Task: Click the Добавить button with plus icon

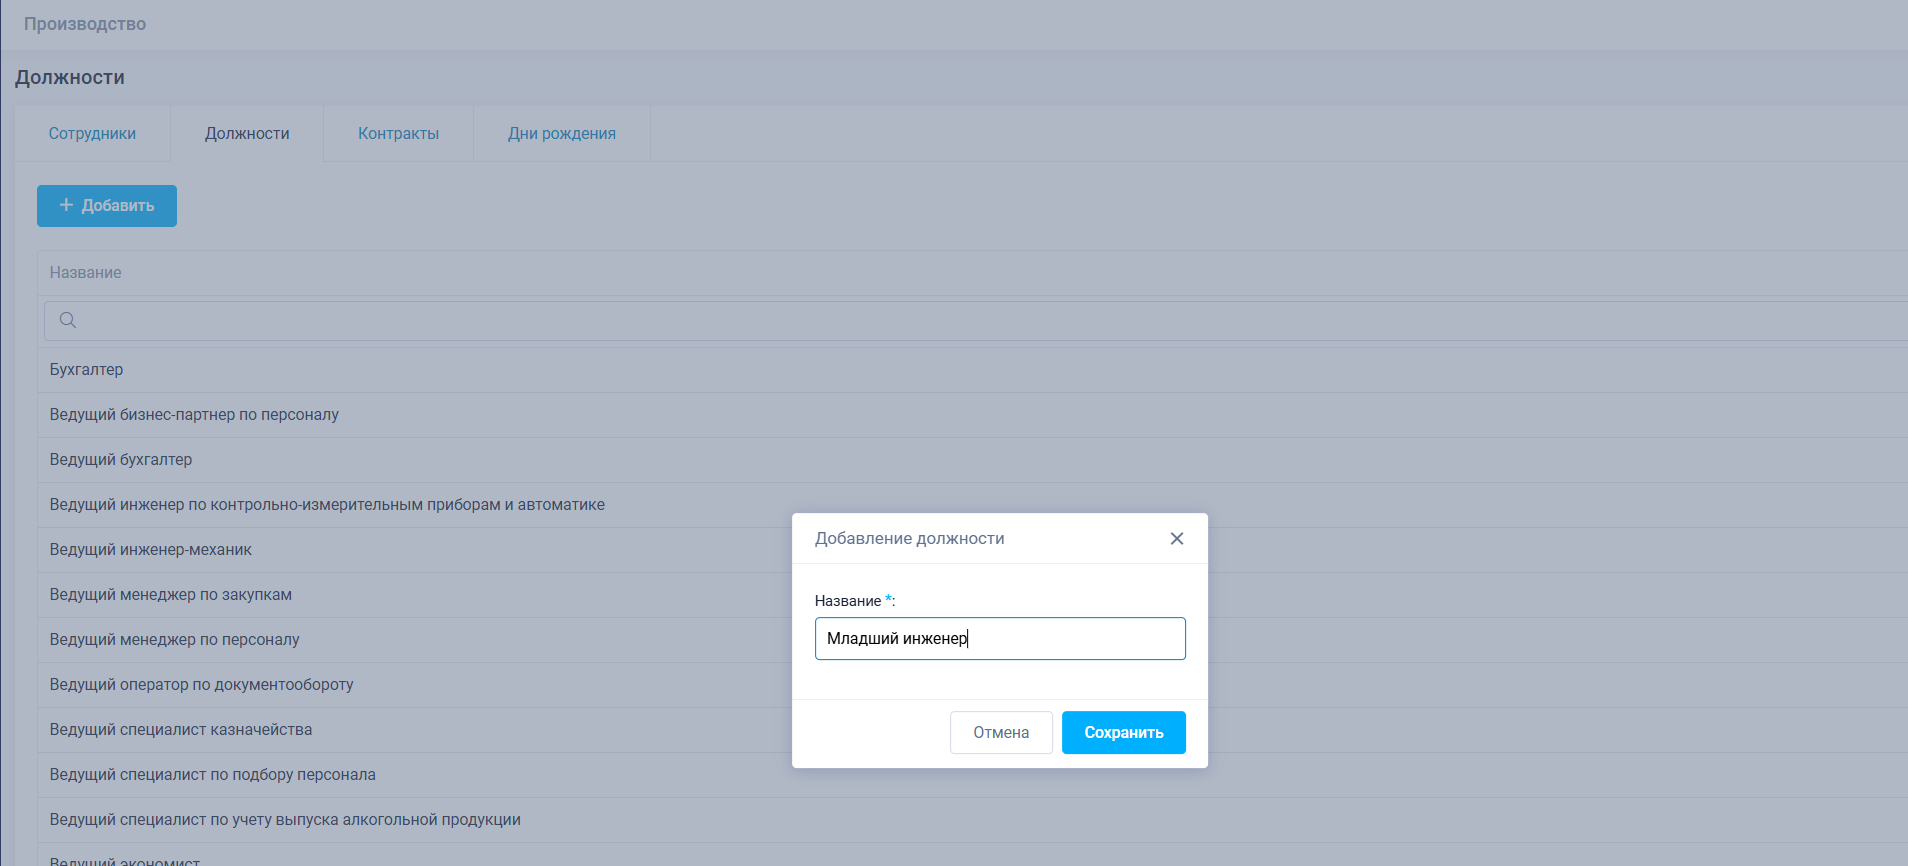Action: point(107,205)
